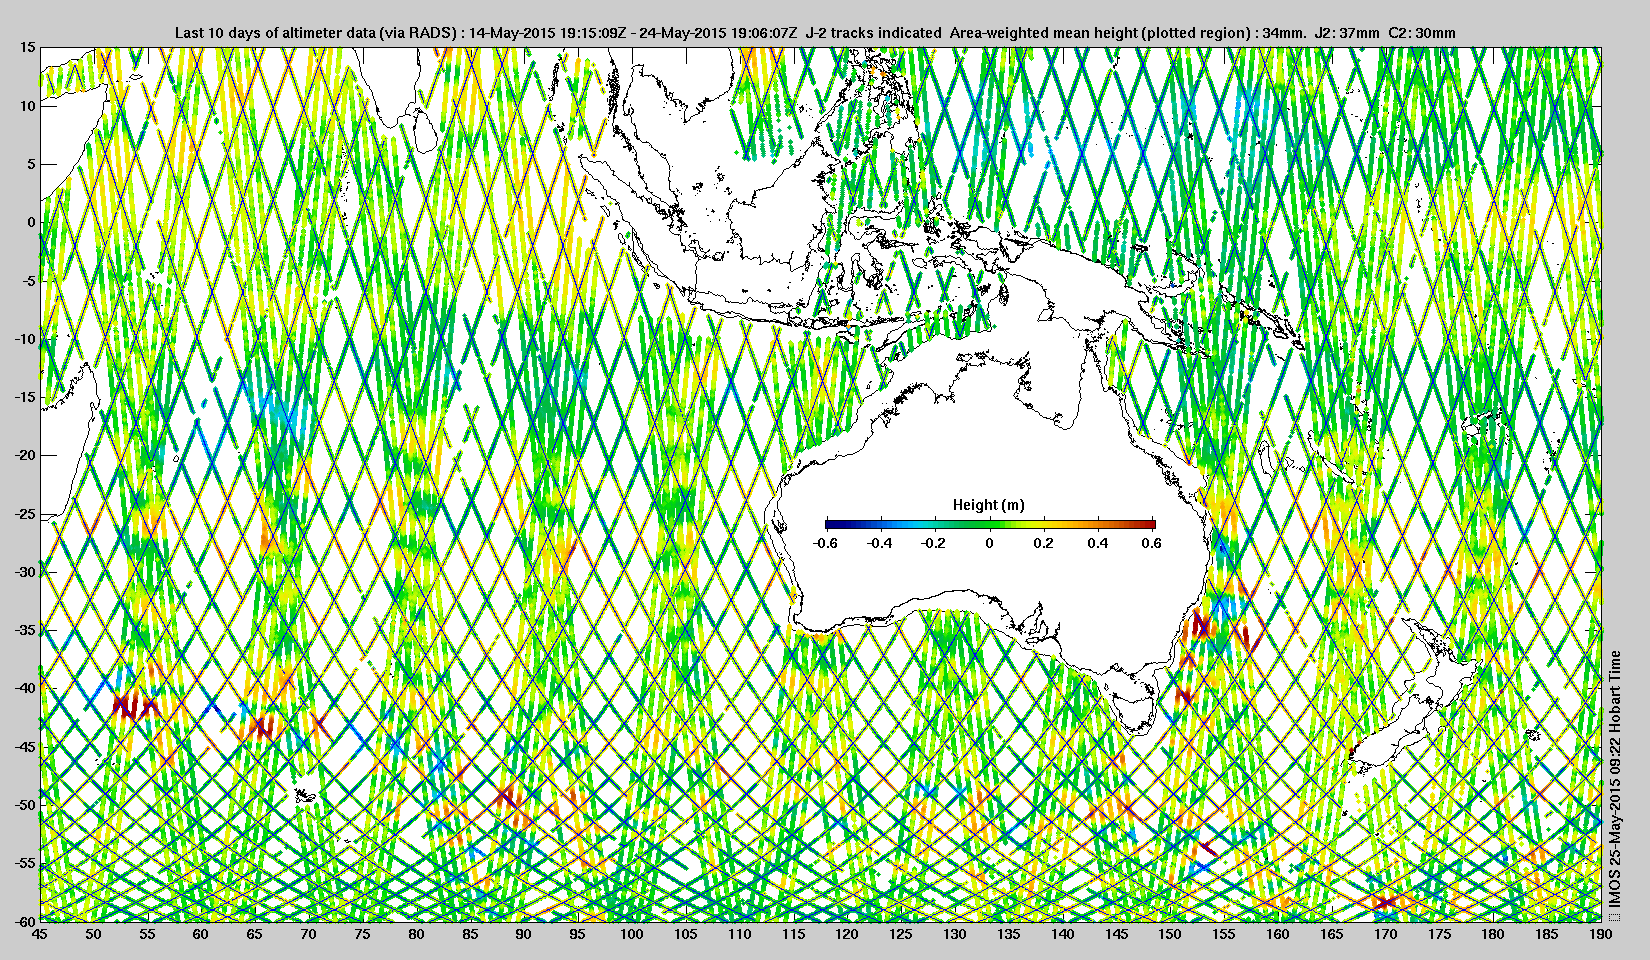Click longitude tick label "175" on x-axis

pos(1439,934)
